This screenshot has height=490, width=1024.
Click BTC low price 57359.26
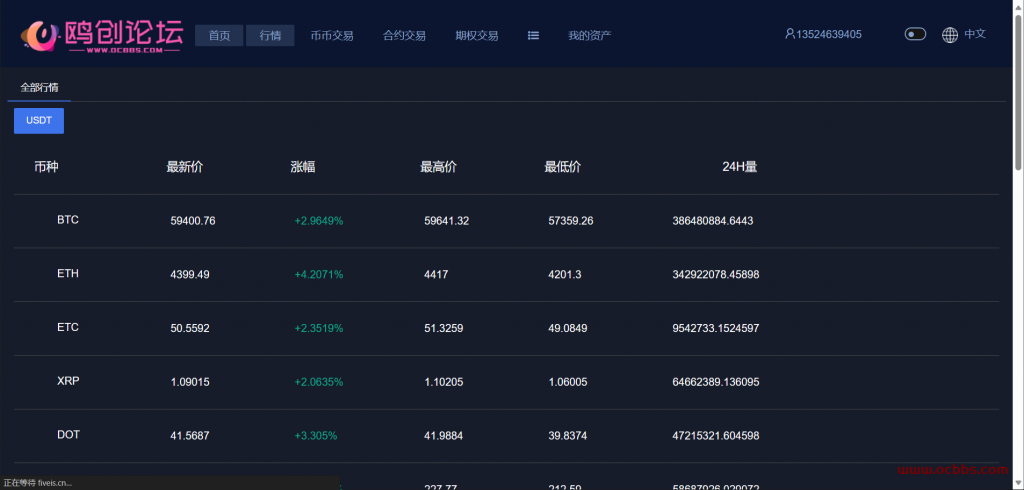point(571,221)
